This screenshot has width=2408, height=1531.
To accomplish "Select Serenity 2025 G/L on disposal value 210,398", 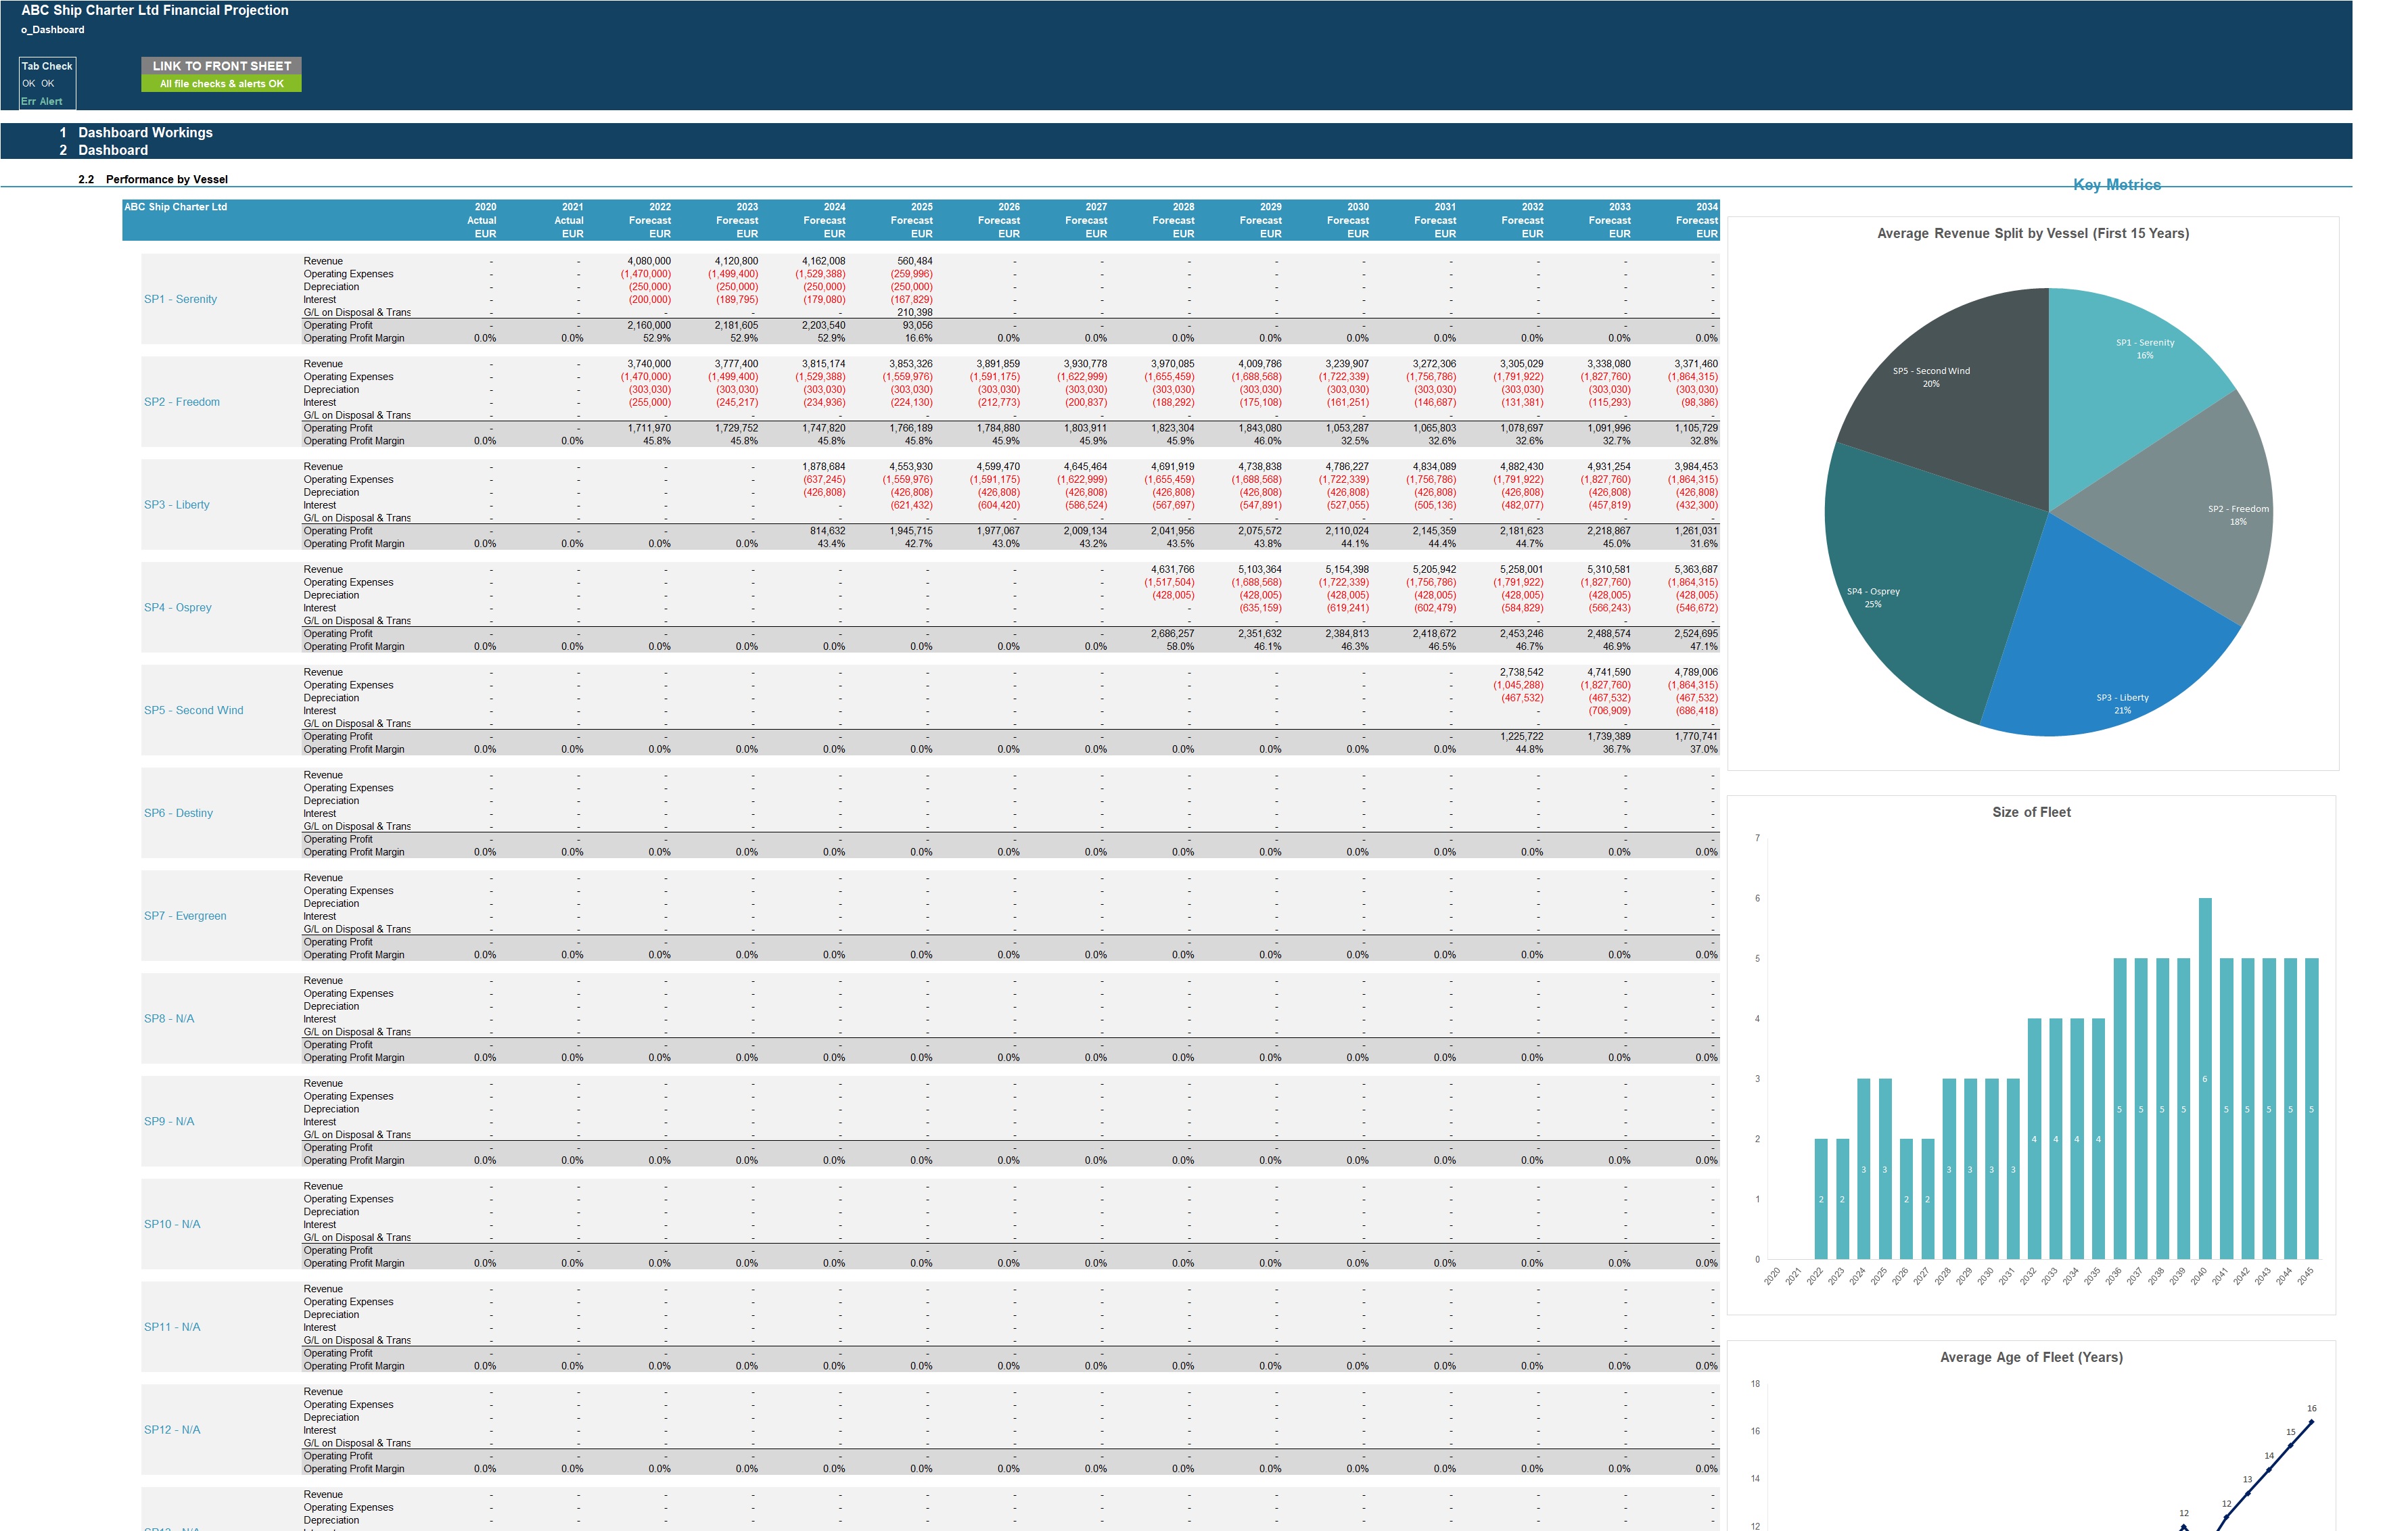I will tap(914, 312).
